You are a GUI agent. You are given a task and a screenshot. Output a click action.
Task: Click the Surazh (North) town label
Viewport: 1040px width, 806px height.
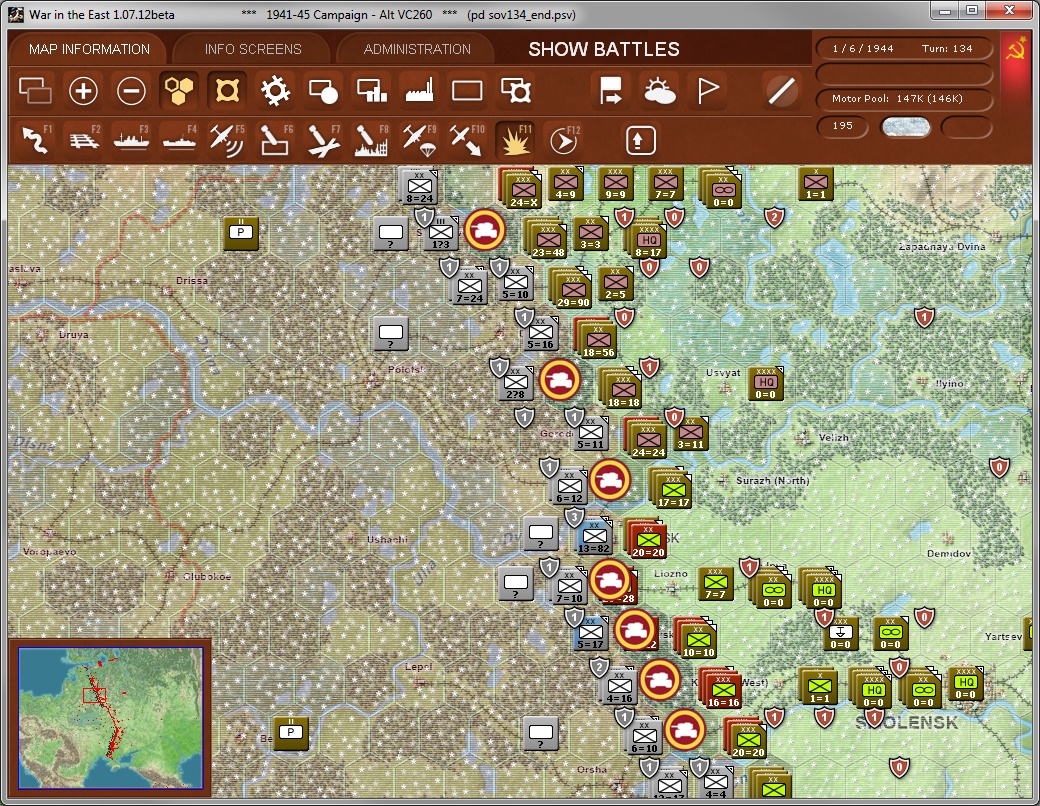click(772, 480)
